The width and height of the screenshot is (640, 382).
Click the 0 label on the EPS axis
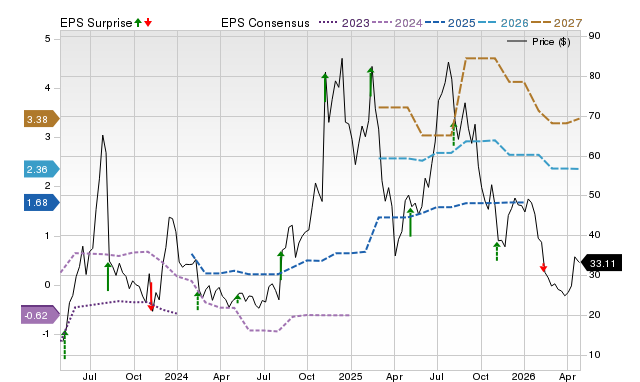48,285
